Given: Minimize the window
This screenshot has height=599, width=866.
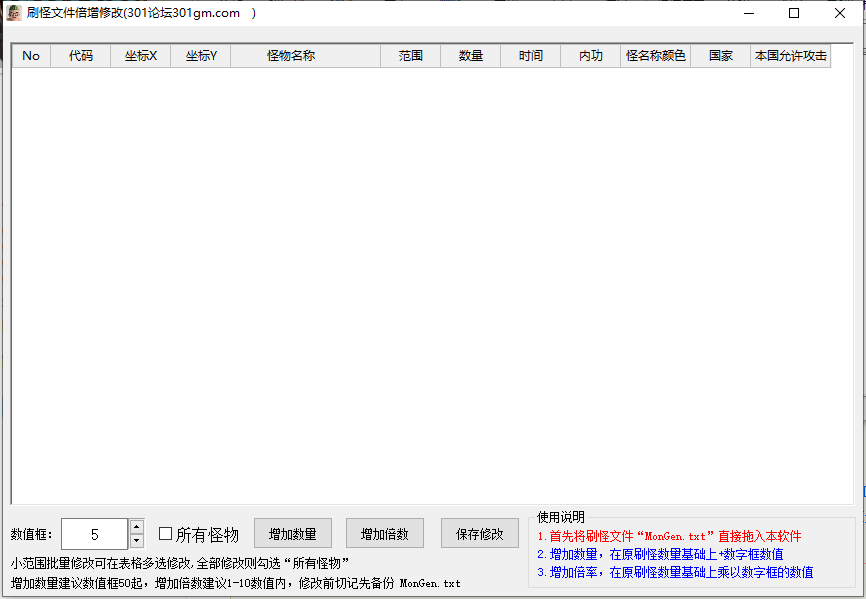Looking at the screenshot, I should click(x=749, y=13).
